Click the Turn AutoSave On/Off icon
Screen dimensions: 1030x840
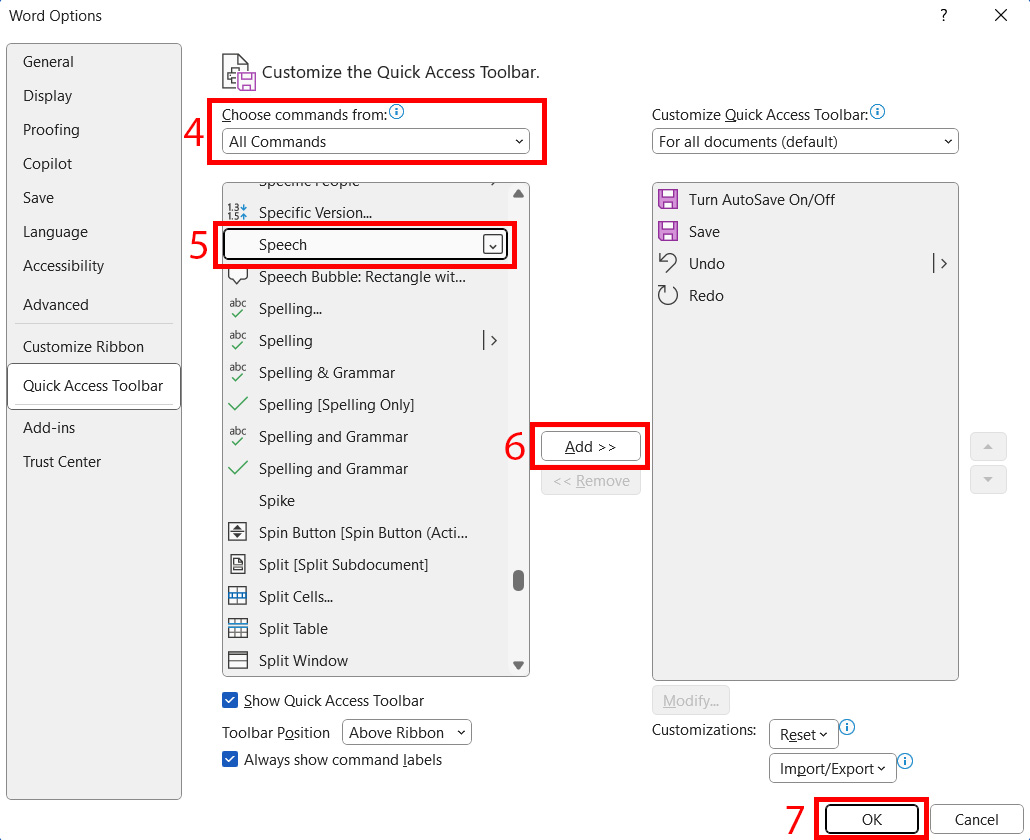667,199
